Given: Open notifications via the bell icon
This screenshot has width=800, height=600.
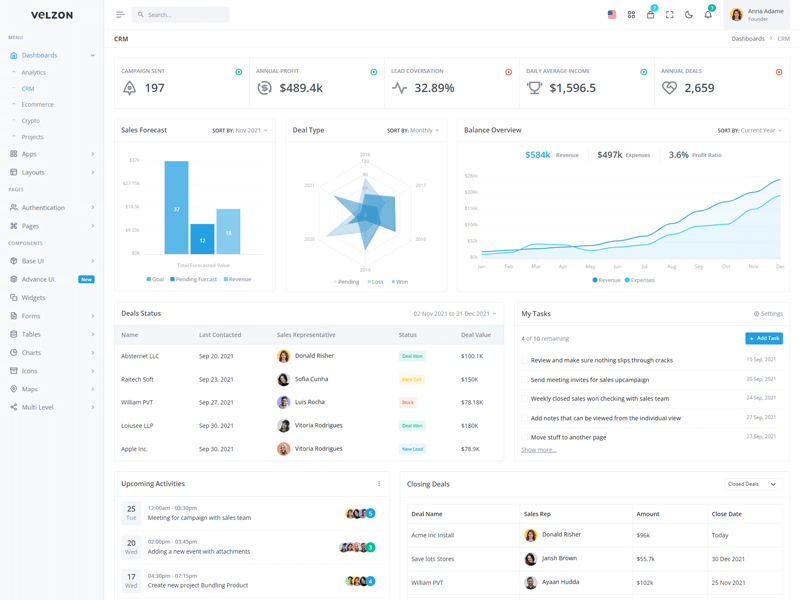Looking at the screenshot, I should [x=707, y=14].
